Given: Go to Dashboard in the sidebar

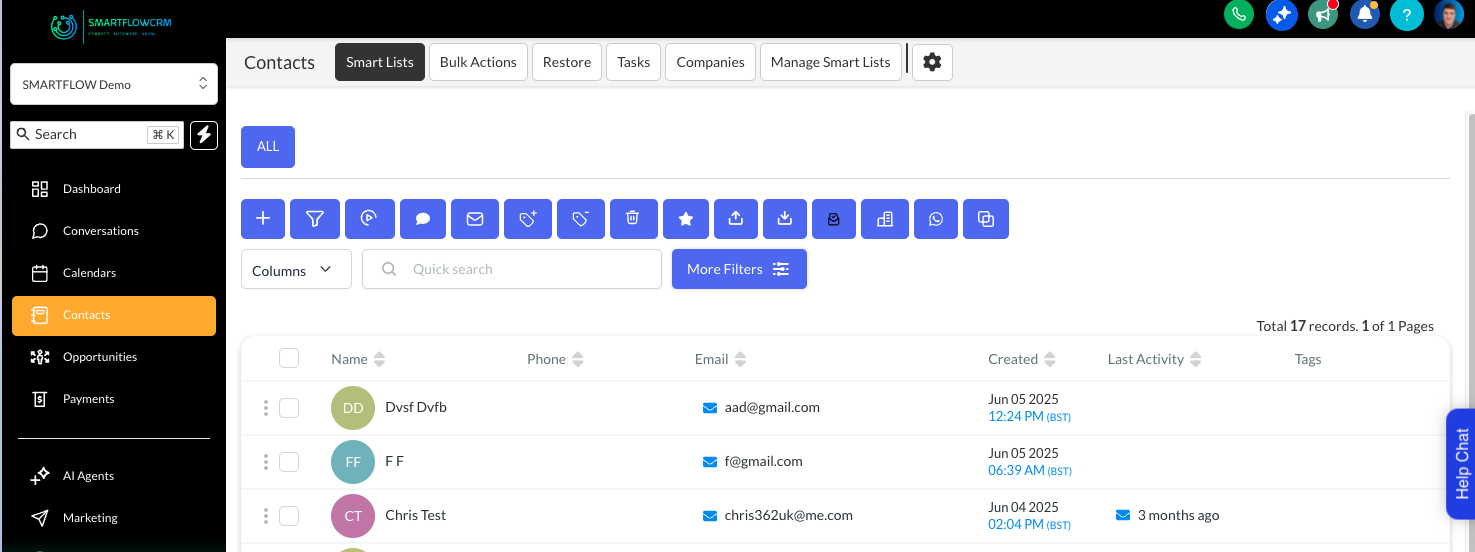Looking at the screenshot, I should [x=114, y=189].
